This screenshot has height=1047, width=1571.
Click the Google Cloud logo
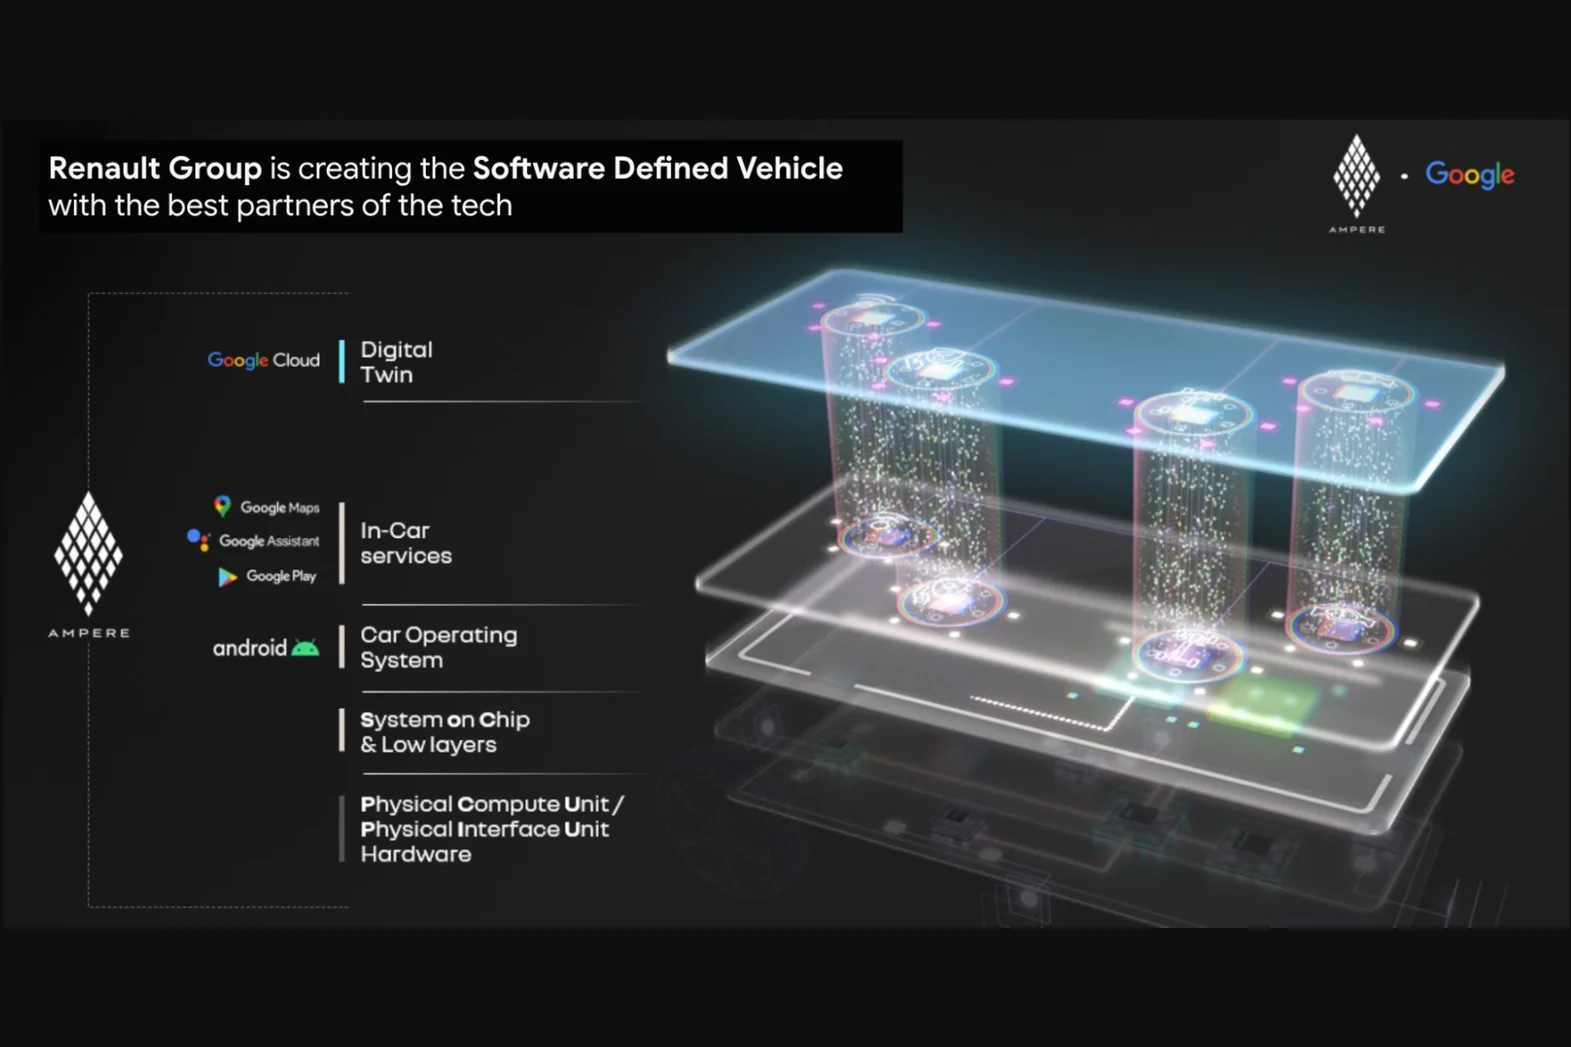pos(263,360)
